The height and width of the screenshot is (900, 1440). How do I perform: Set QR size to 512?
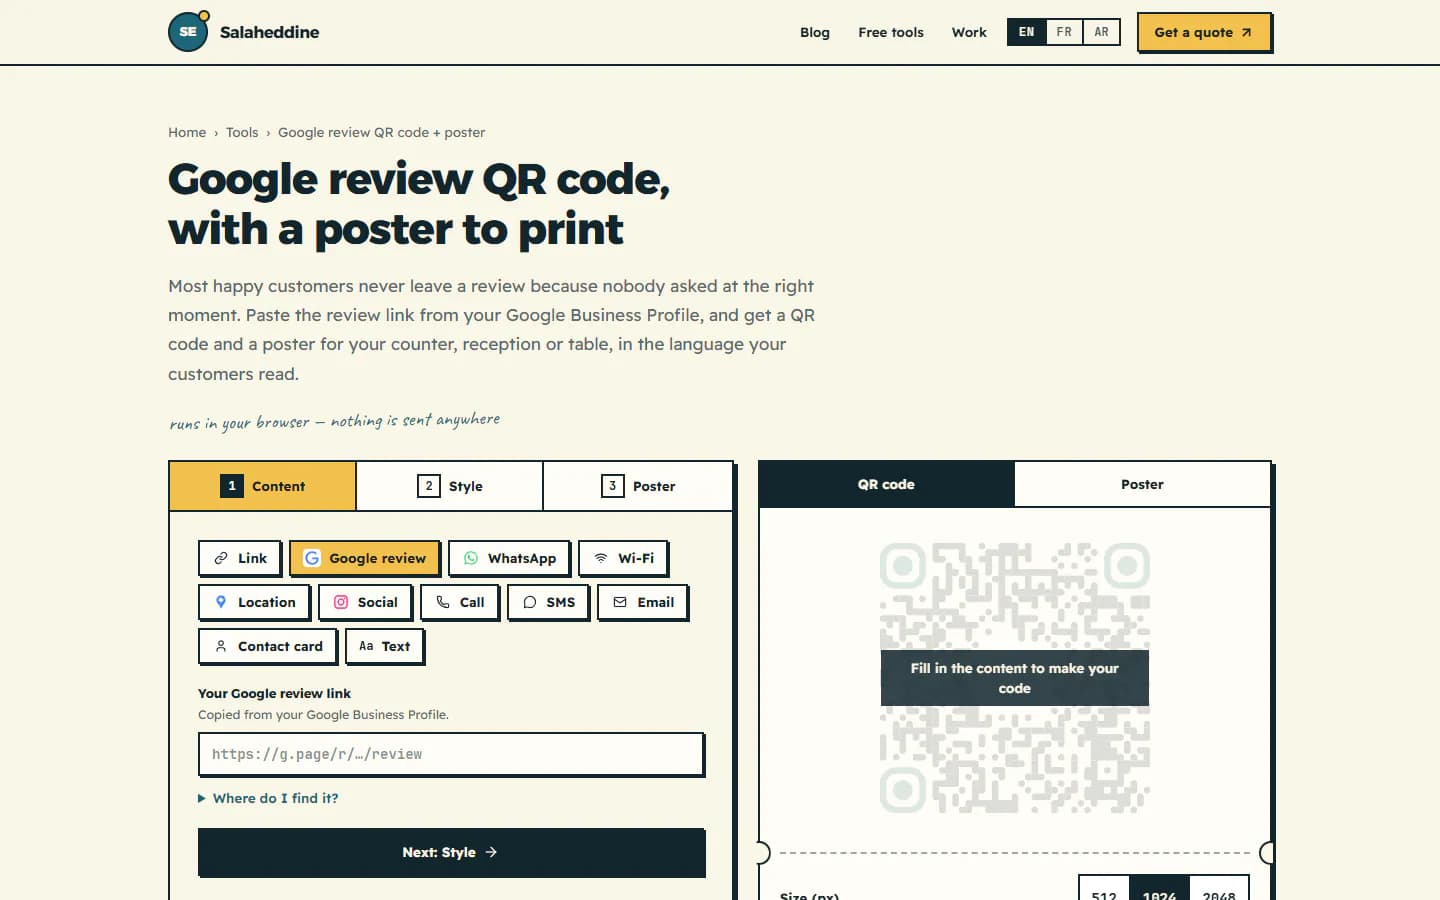[x=1104, y=890]
